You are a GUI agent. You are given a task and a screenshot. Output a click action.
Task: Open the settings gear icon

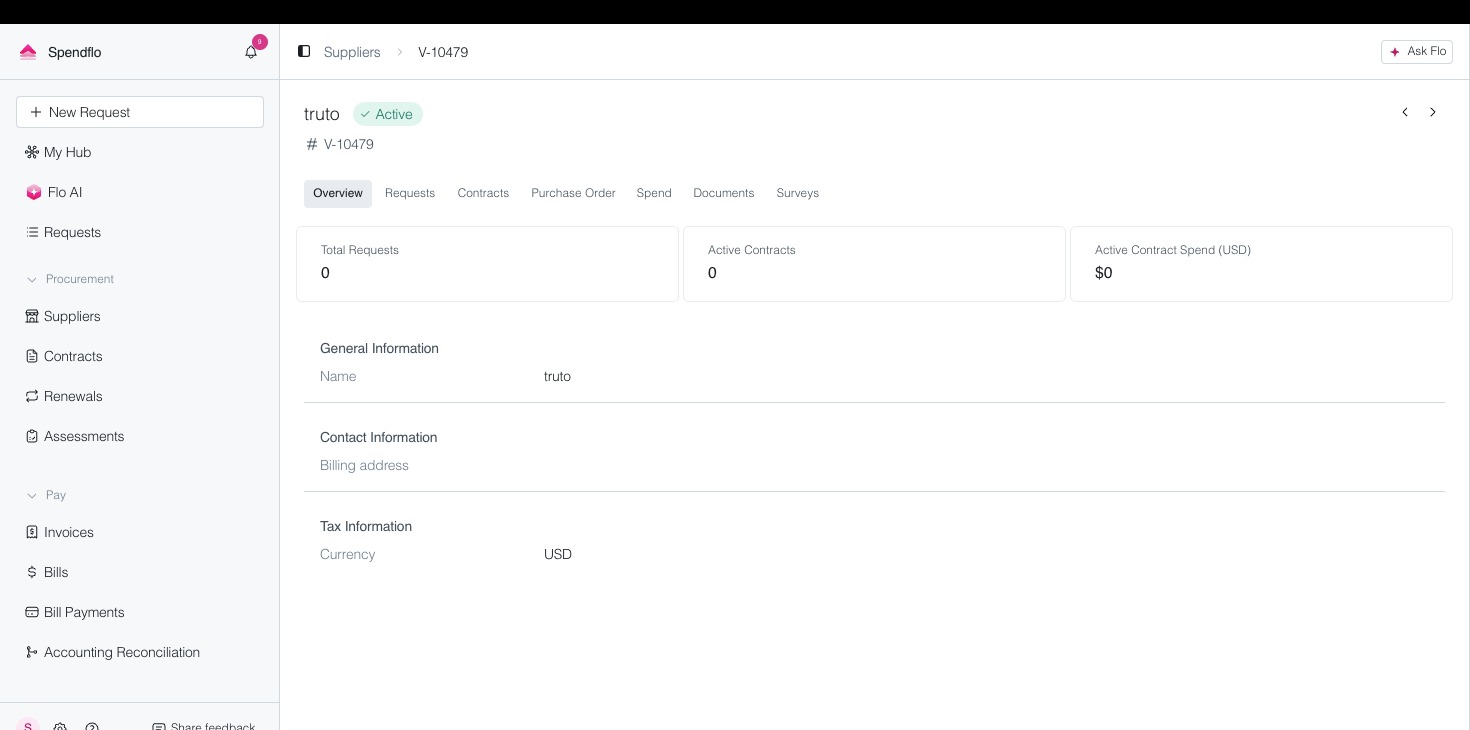coord(60,727)
